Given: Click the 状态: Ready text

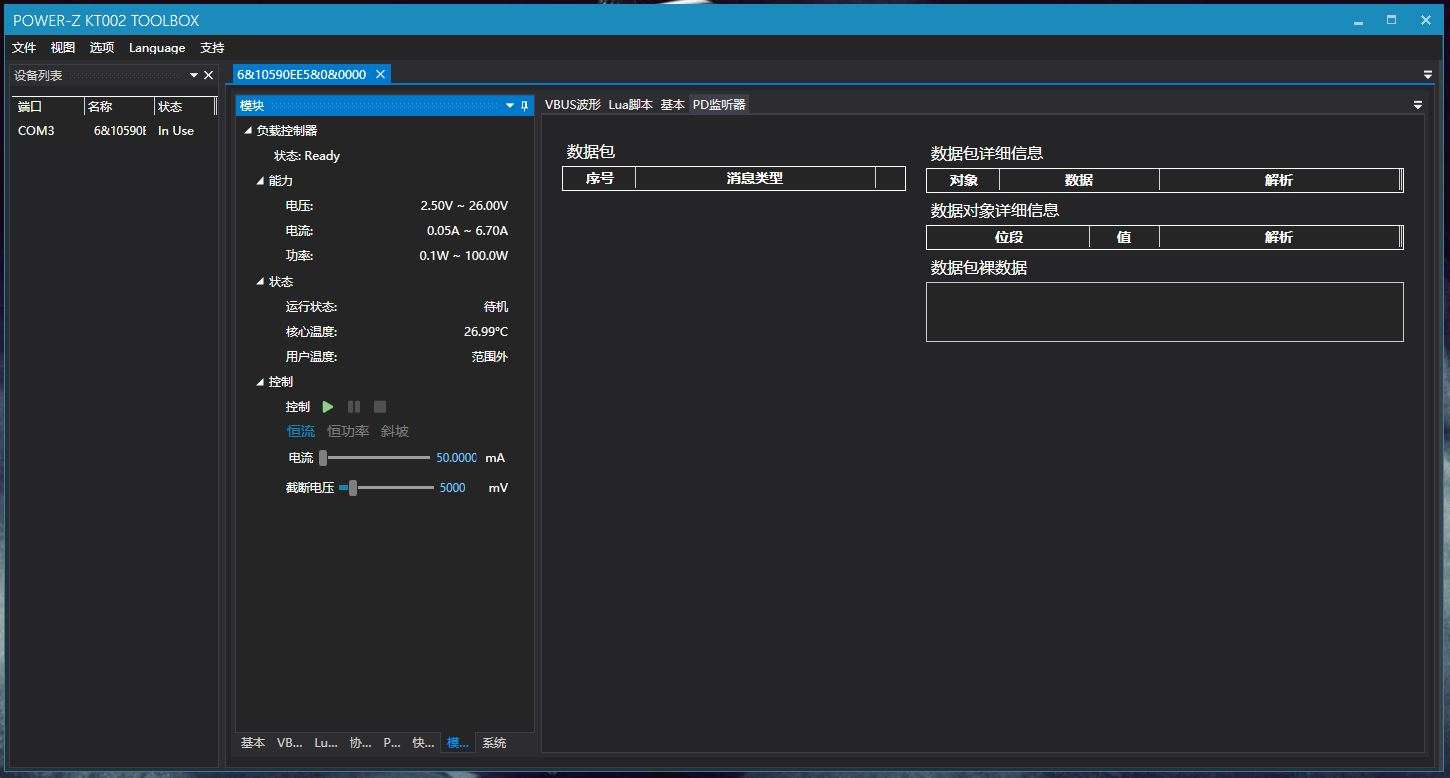Looking at the screenshot, I should coord(307,156).
